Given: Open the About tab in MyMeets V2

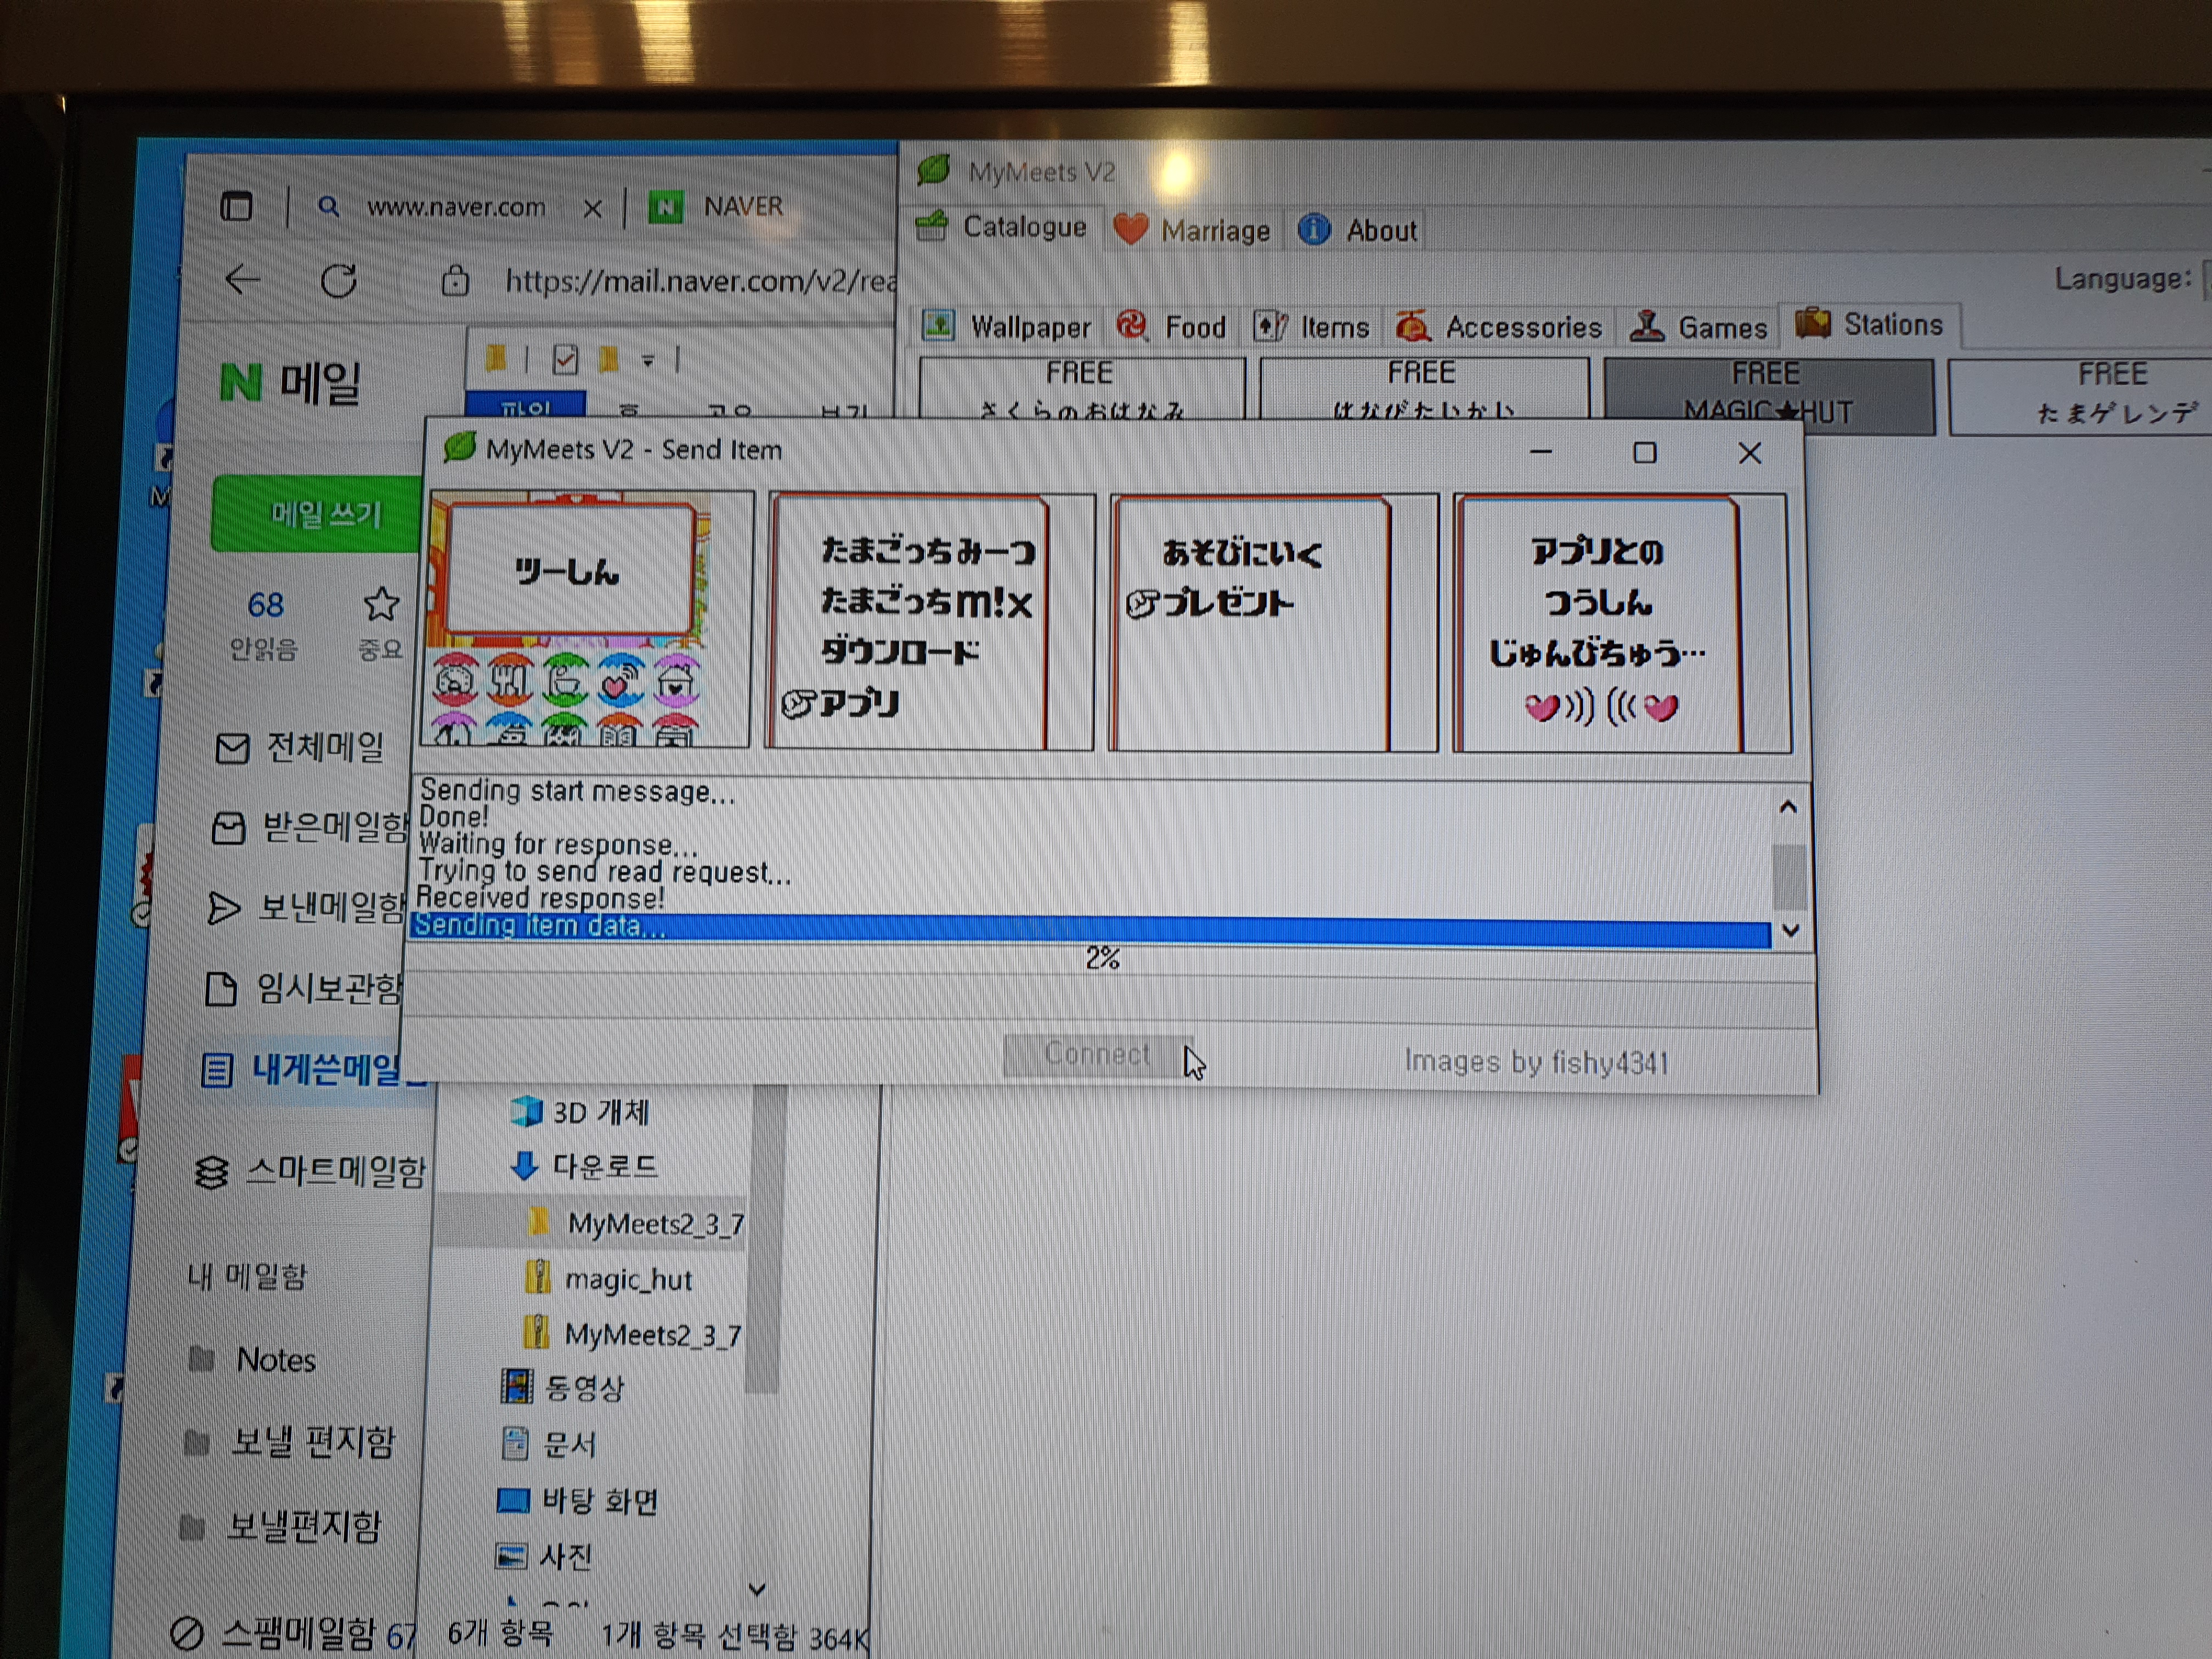Looking at the screenshot, I should pos(1358,230).
